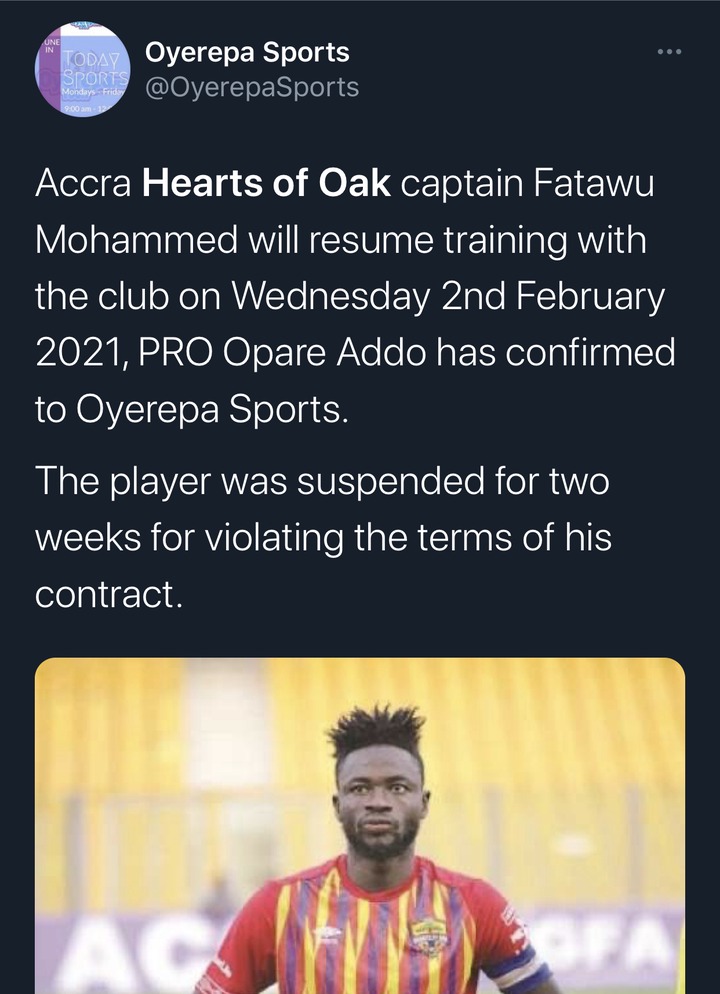Image resolution: width=720 pixels, height=994 pixels.
Task: Open the @OyerepaSports handle link
Action: (252, 87)
